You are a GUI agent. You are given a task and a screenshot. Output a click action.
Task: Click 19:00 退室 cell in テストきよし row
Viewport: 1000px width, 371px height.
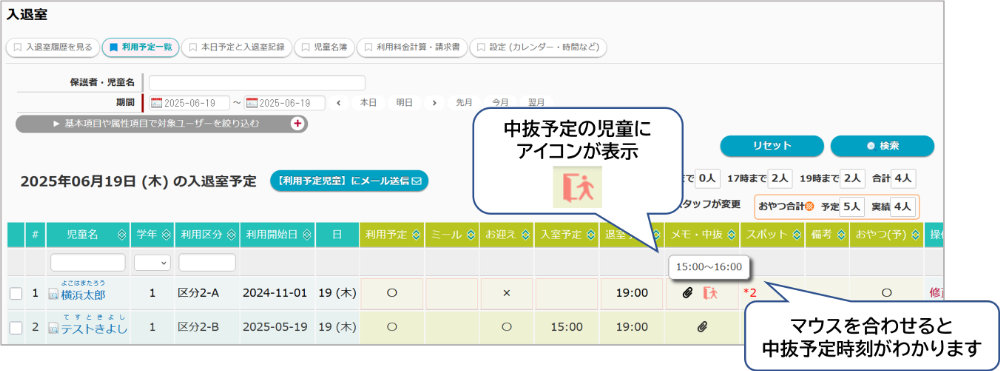[x=631, y=327]
